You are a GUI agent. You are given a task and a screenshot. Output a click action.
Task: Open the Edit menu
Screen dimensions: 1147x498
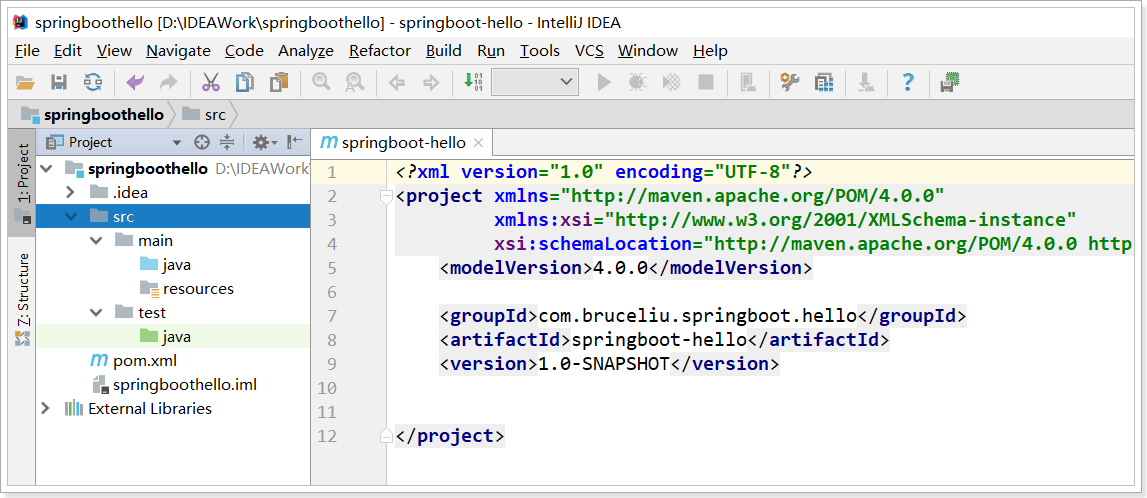(68, 50)
